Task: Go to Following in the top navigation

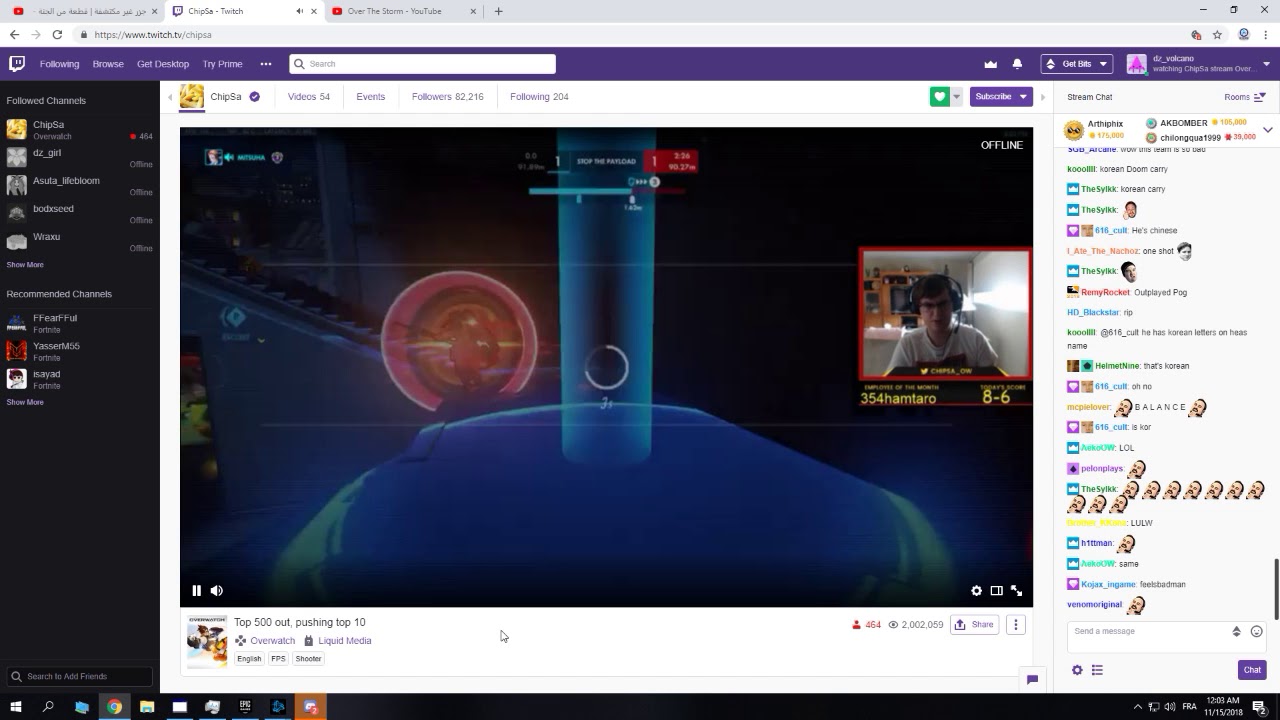Action: click(59, 64)
